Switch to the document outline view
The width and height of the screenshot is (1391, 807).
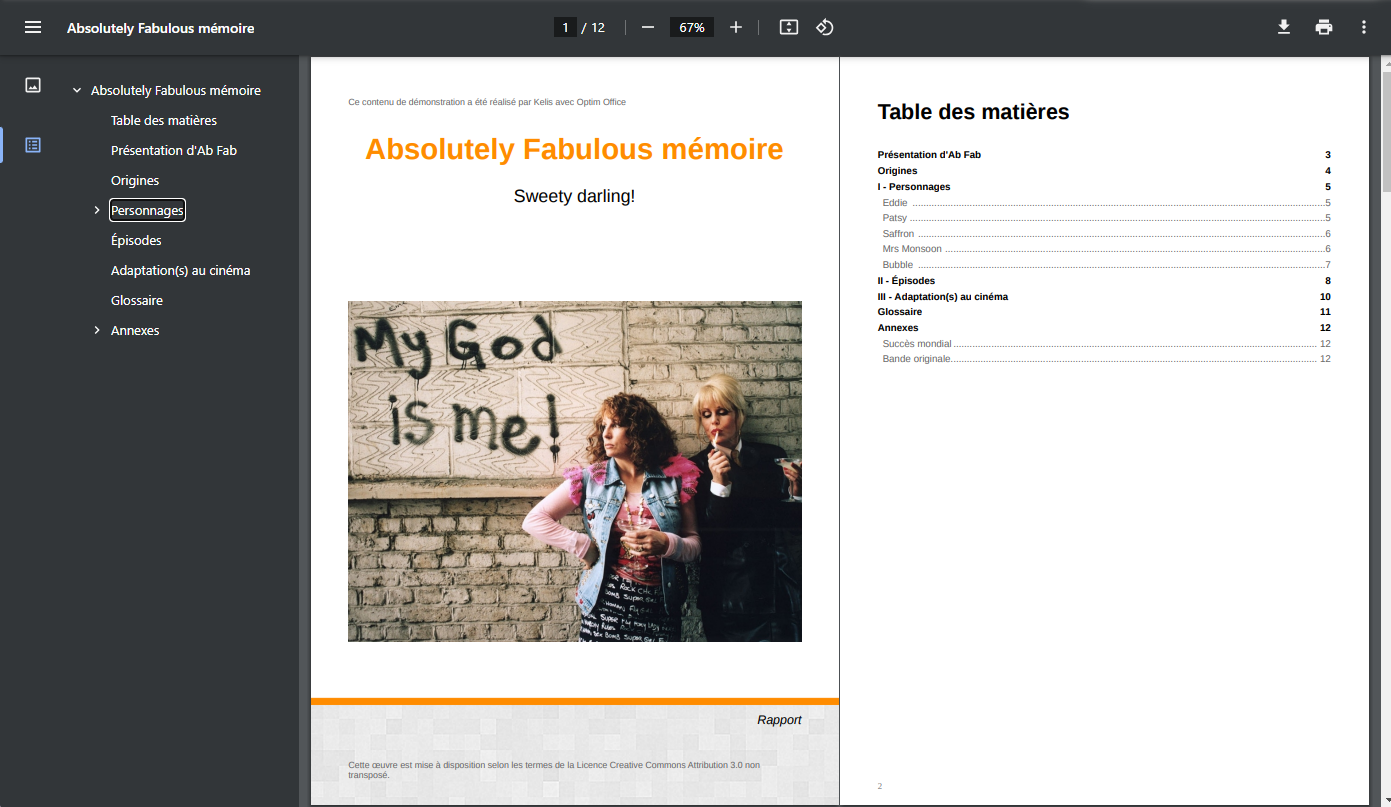(x=33, y=145)
